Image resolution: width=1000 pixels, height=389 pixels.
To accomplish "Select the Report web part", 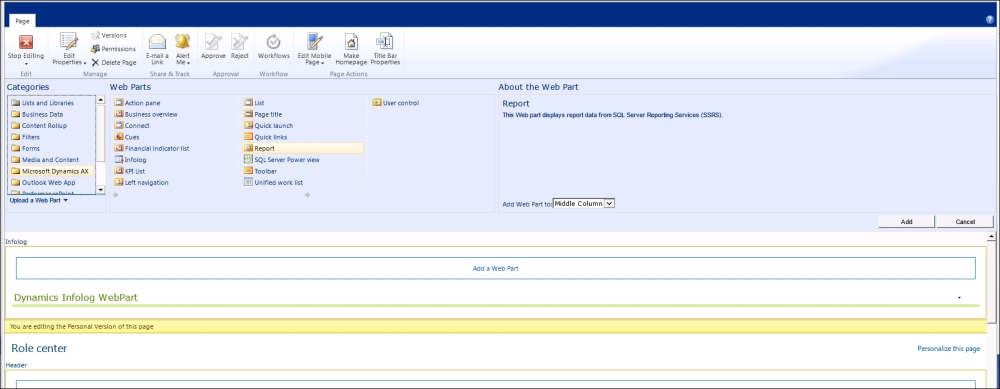I will click(x=303, y=149).
